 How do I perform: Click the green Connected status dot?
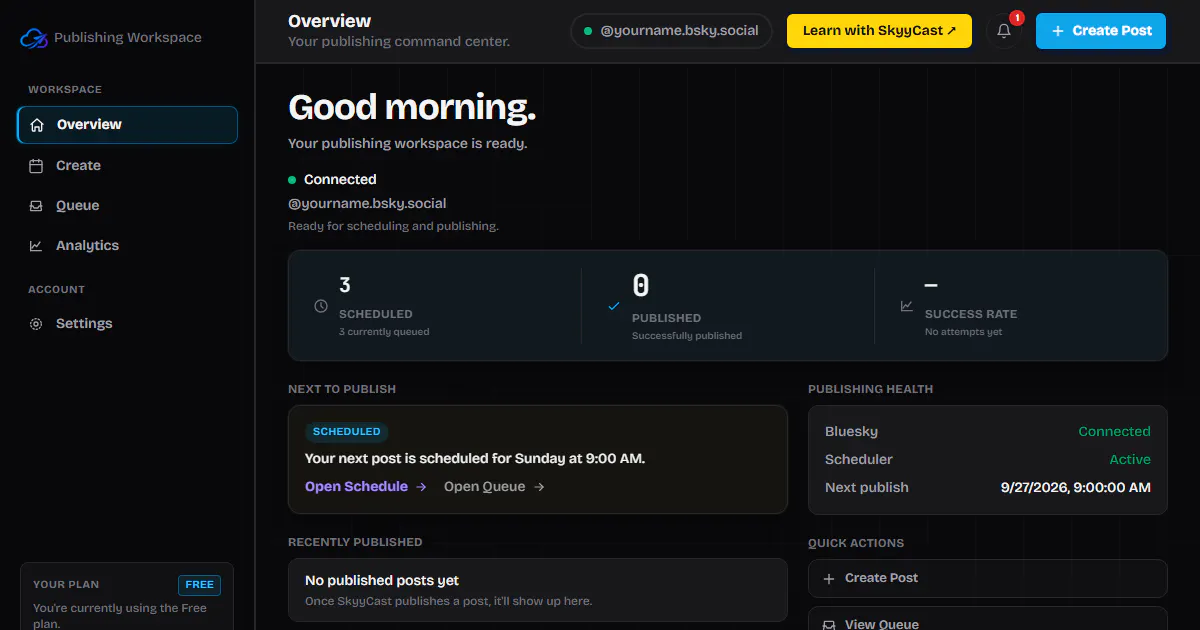click(292, 180)
